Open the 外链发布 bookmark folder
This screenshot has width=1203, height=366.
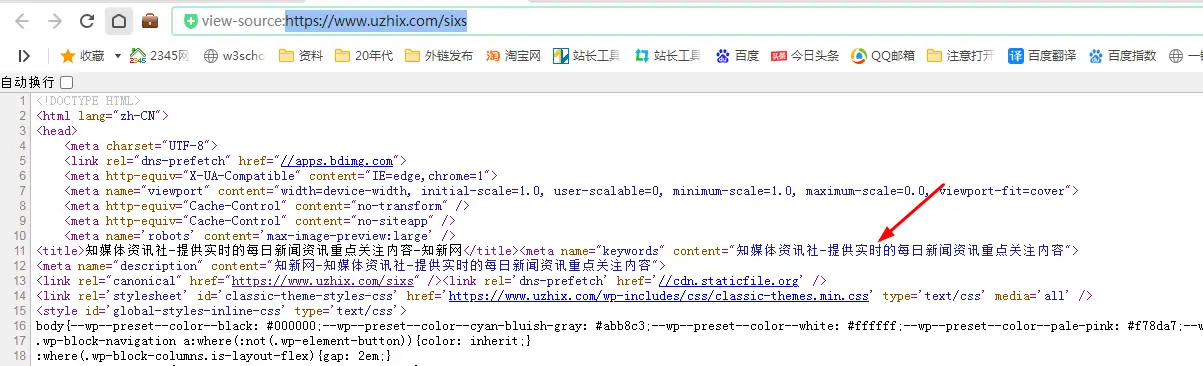438,56
